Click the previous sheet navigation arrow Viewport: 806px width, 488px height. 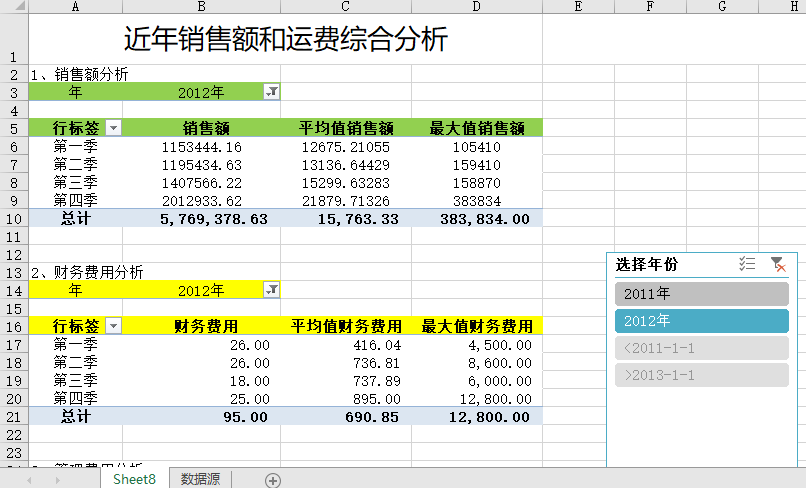click(x=29, y=480)
